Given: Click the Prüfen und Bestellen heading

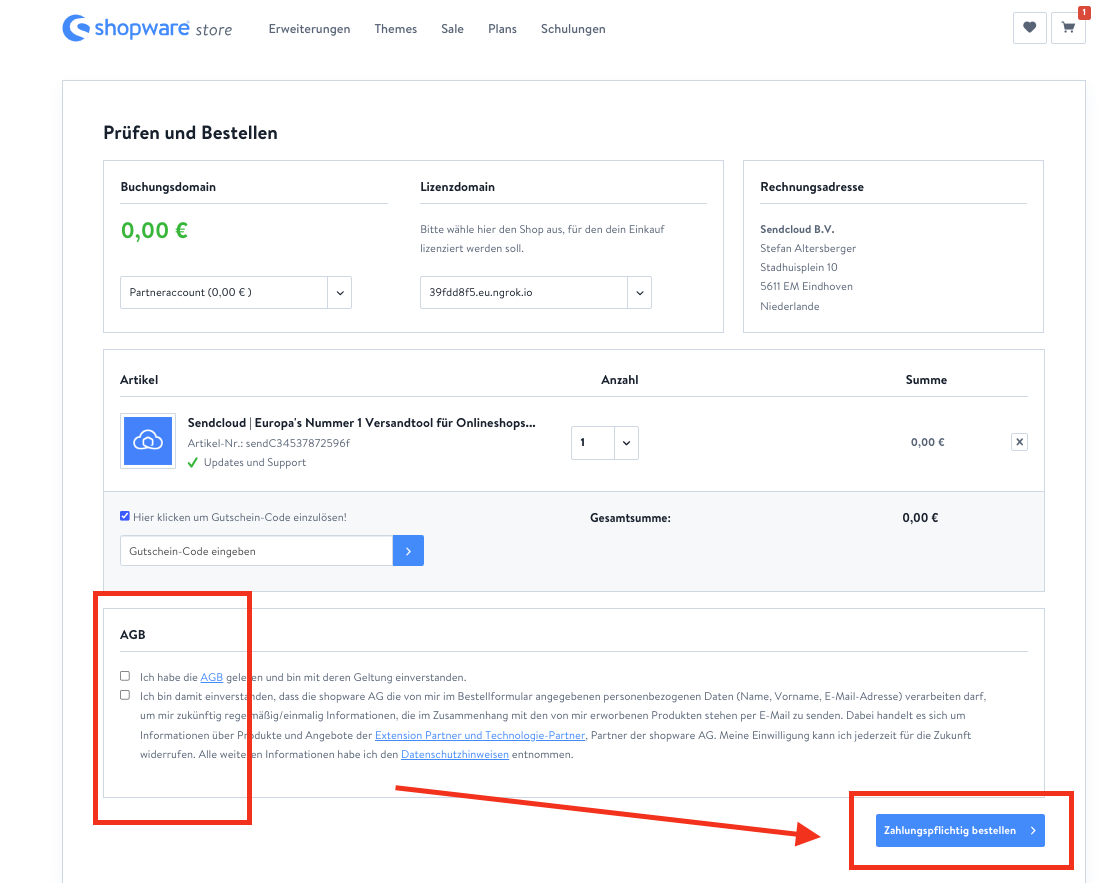Looking at the screenshot, I should 190,133.
